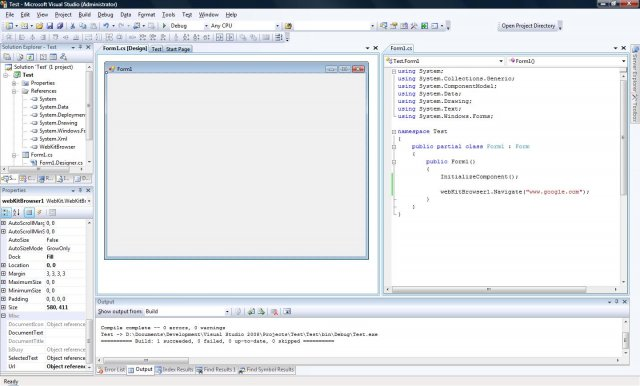Select WebKitBrowser reference in Solution Explorer
Viewport: 640px width, 386px height.
(x=57, y=147)
